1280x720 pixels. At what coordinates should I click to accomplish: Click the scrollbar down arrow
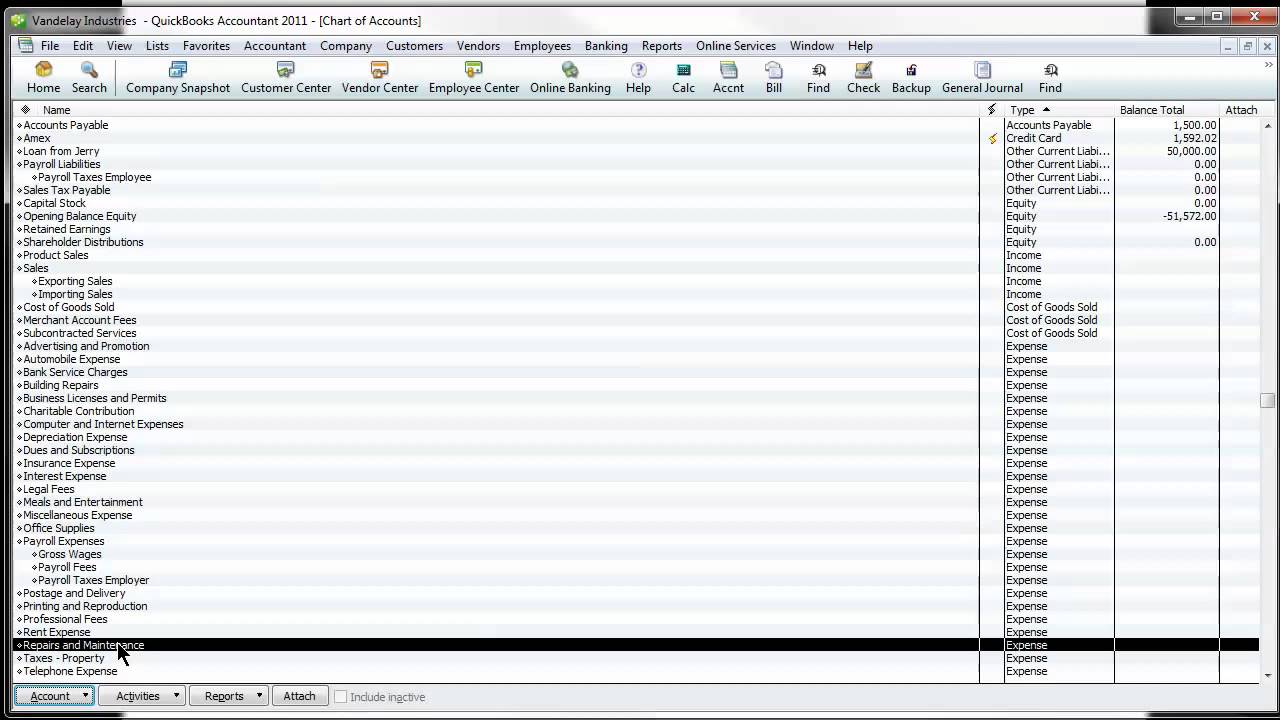pos(1268,677)
